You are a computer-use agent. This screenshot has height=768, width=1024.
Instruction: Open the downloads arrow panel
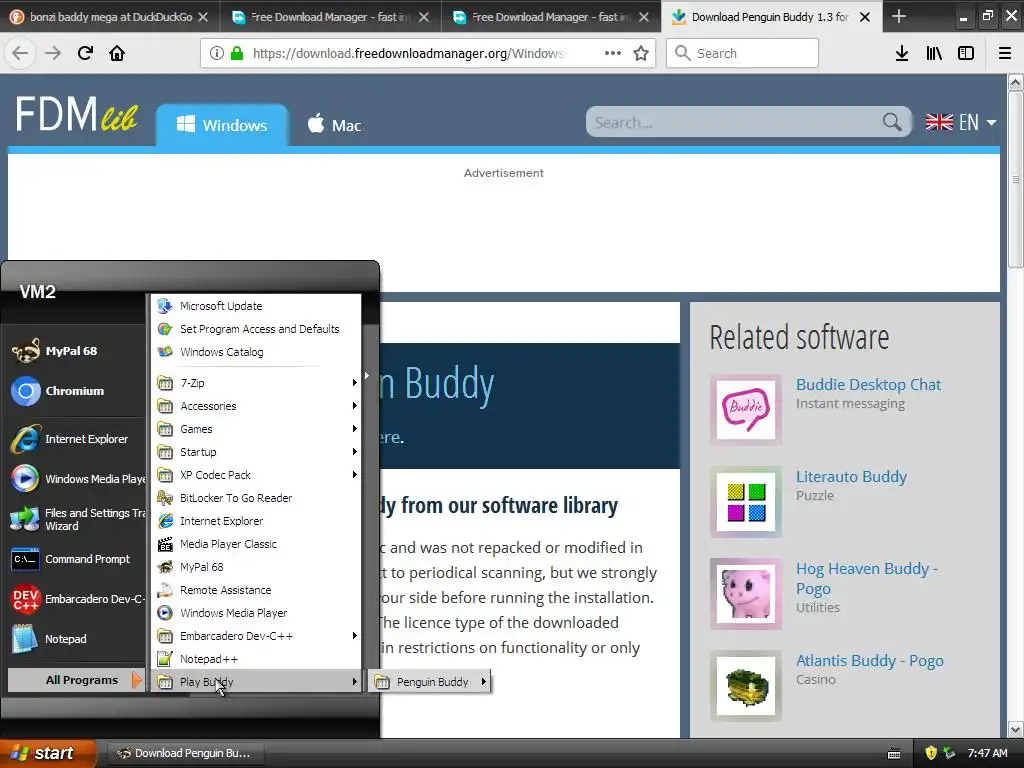(902, 53)
